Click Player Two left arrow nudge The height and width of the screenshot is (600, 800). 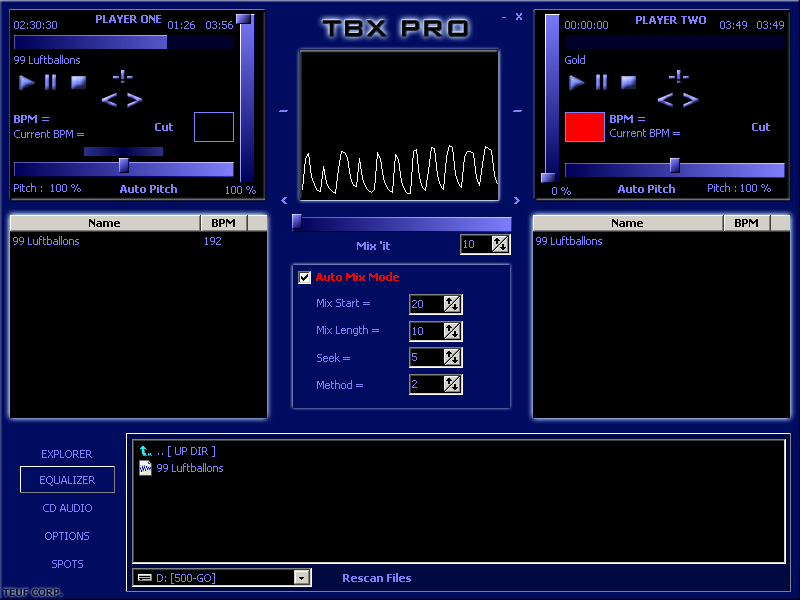(x=665, y=100)
